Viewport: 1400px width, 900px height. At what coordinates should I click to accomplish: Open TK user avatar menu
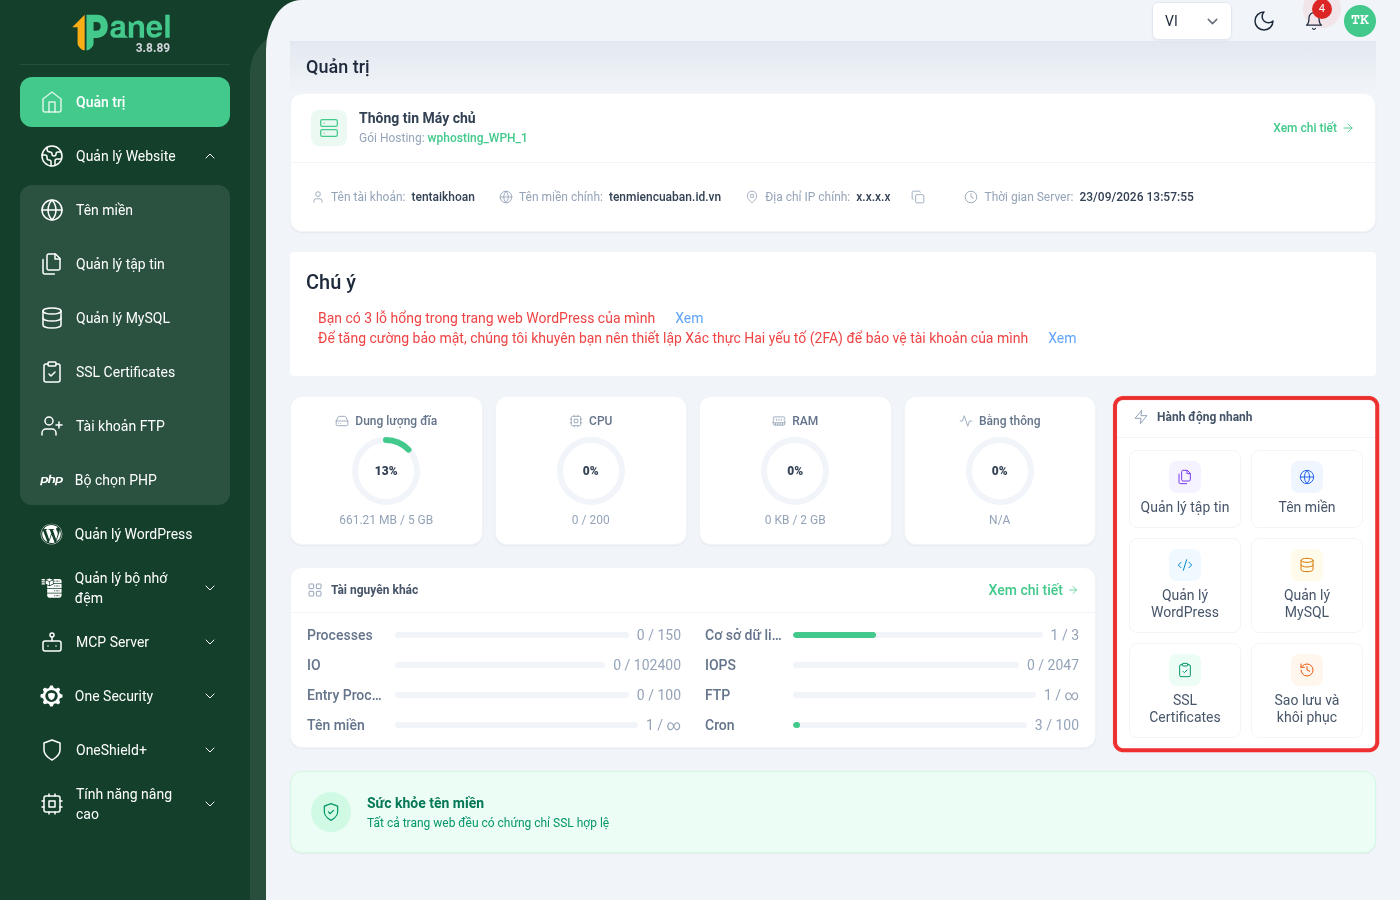pos(1360,21)
